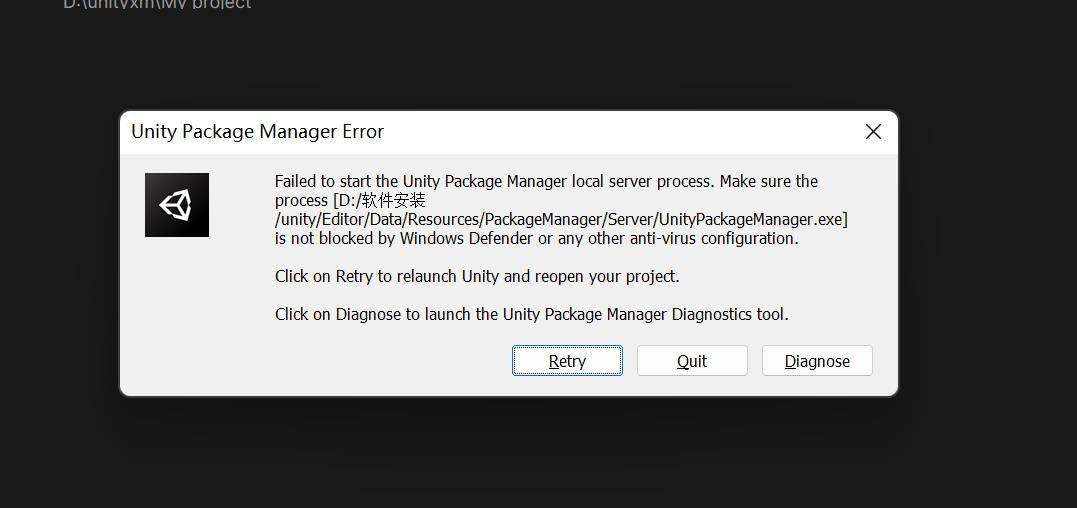The width and height of the screenshot is (1077, 508).
Task: Select the 'D:/软件安装' path segment
Action: (x=379, y=200)
